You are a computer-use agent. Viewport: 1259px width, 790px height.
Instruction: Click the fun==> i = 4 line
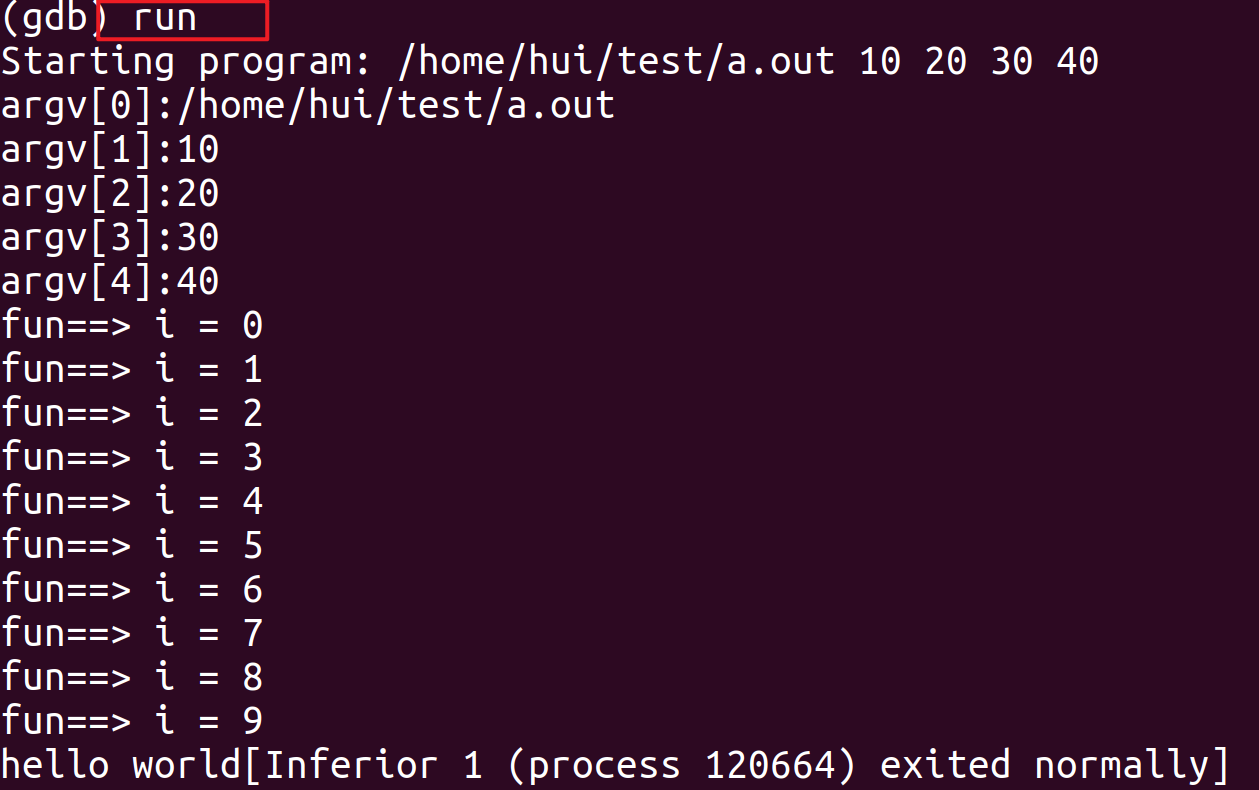point(132,502)
